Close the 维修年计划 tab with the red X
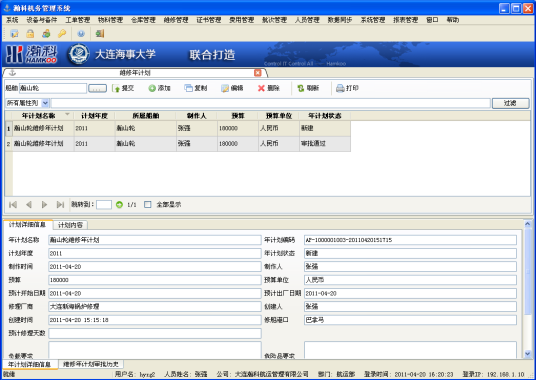Image resolution: width=536 pixels, height=380 pixels. pos(258,73)
